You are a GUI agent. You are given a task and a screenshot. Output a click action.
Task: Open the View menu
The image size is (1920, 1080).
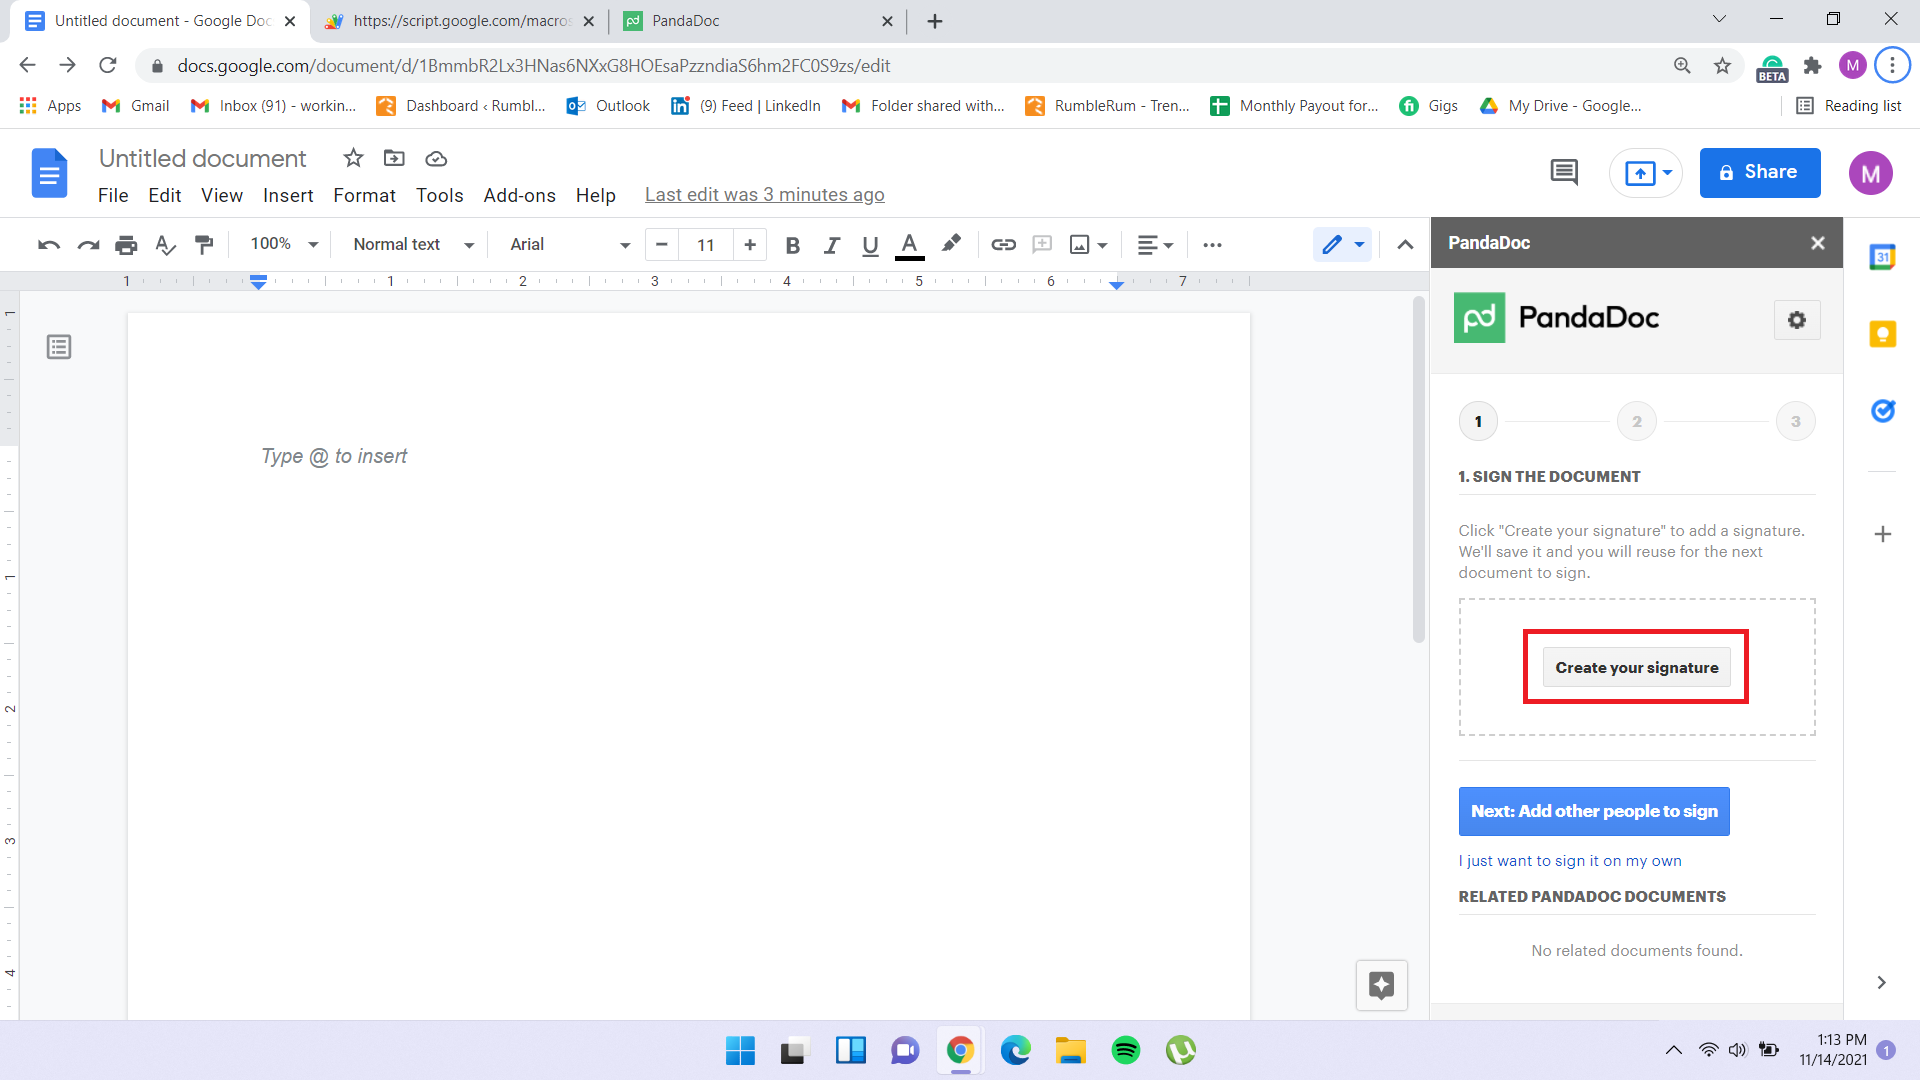coord(222,196)
